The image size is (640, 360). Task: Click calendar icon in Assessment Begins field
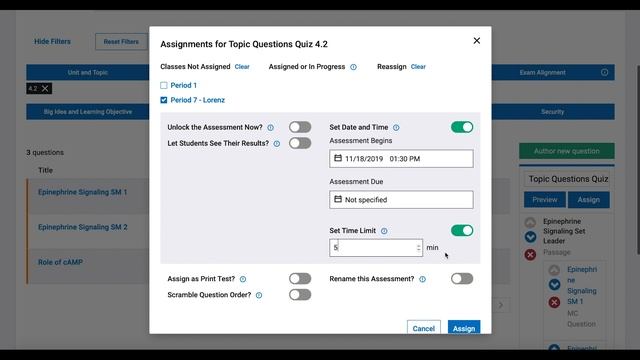338,158
